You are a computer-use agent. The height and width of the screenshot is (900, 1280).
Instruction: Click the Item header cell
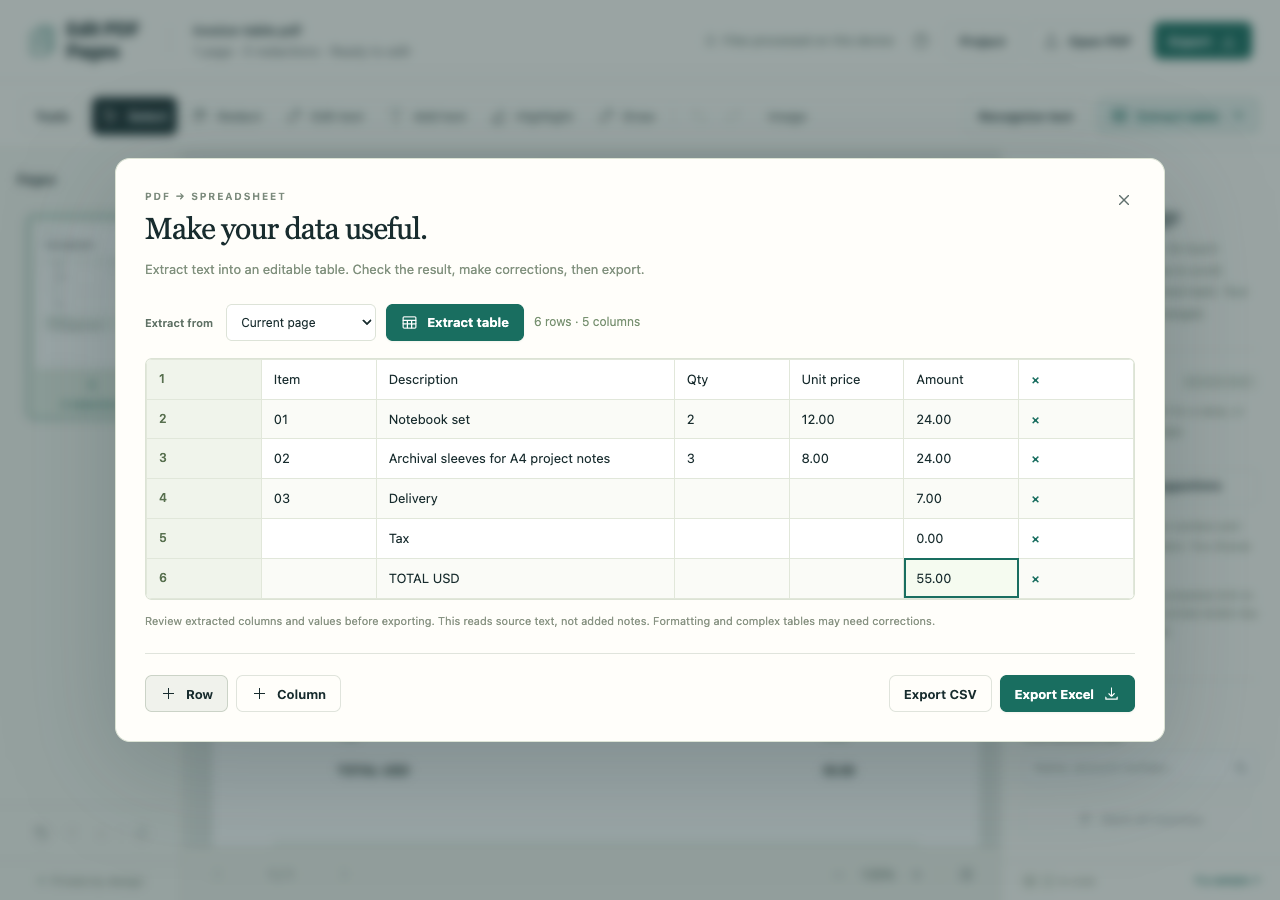[x=319, y=379]
